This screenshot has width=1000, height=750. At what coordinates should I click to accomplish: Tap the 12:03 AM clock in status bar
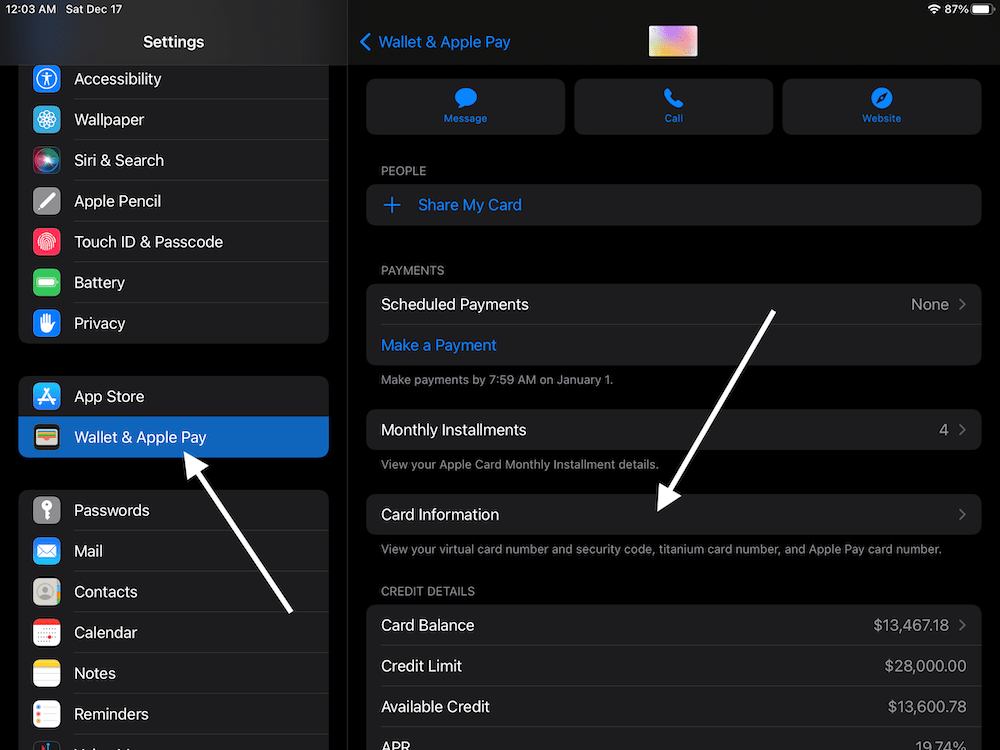pyautogui.click(x=31, y=9)
